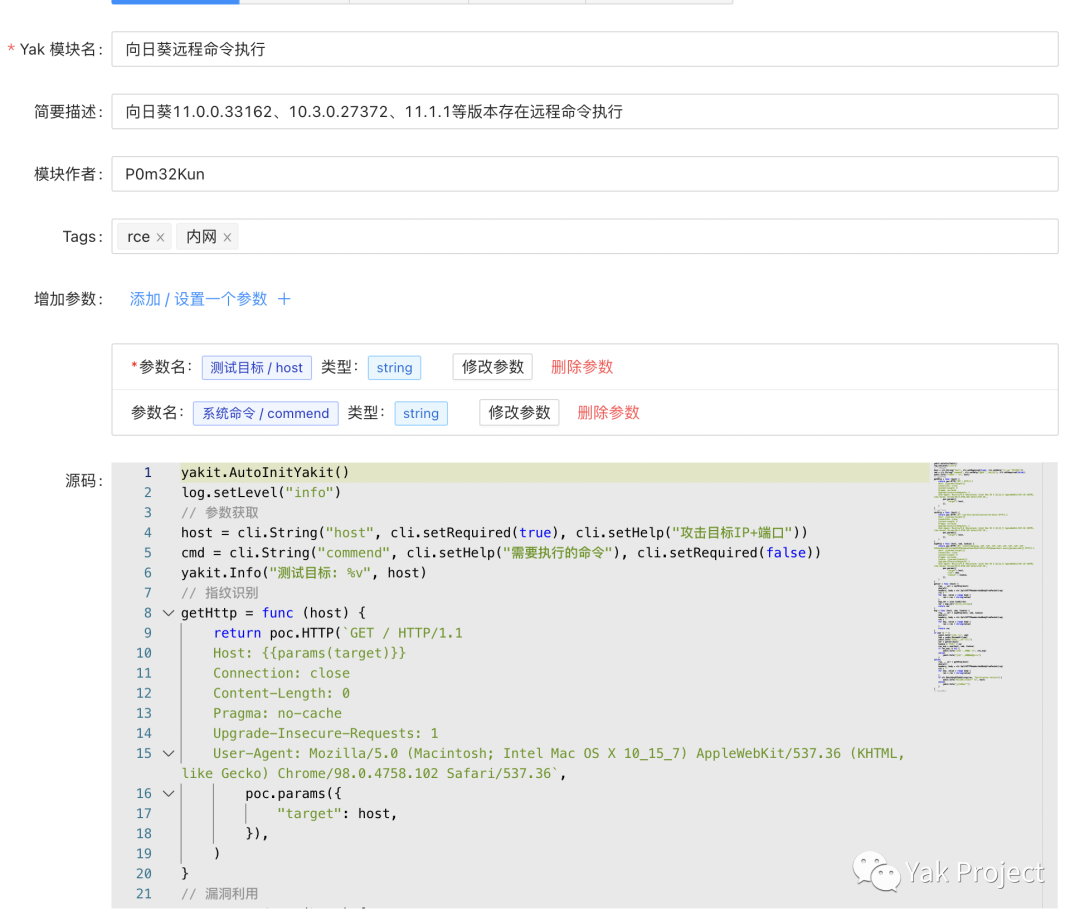Screen dimensions: 1080x924
Task: Click string type tag of host parameter
Action: [x=394, y=368]
